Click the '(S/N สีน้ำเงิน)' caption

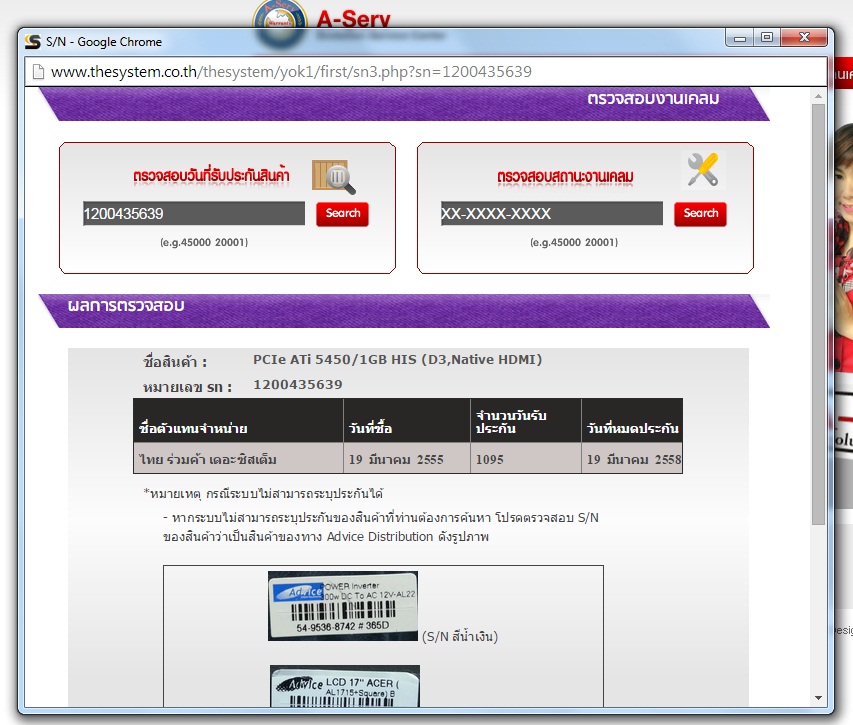tap(460, 636)
